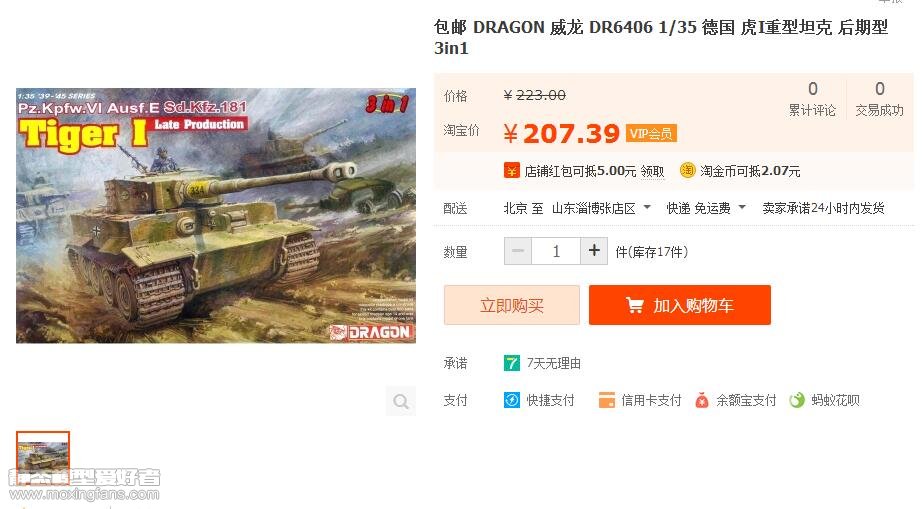Click the magnifier zoom icon under product image

click(401, 401)
